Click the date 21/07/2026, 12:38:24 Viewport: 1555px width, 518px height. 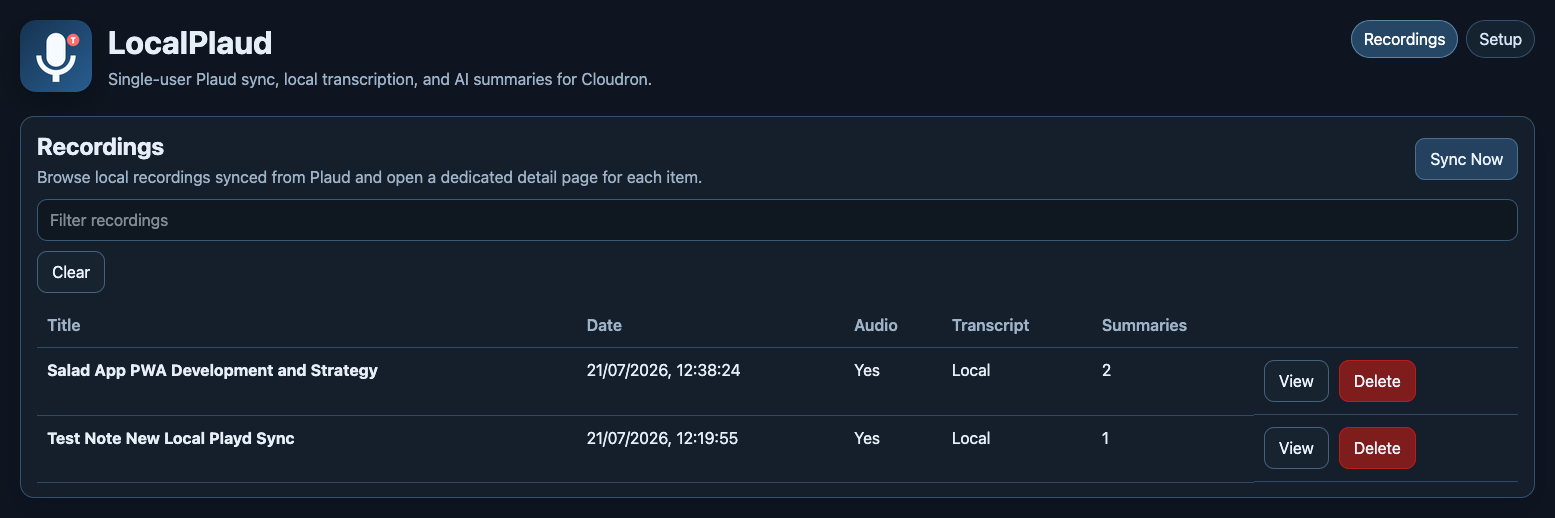(x=663, y=370)
